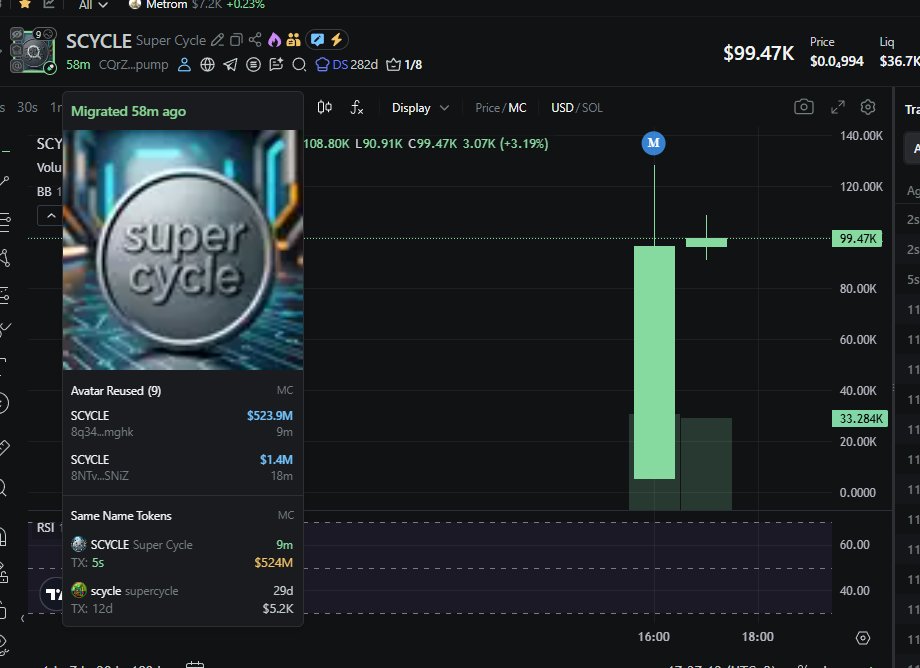Viewport: 920px width, 668px height.
Task: Open chart settings gear in the toolbar
Action: click(868, 108)
